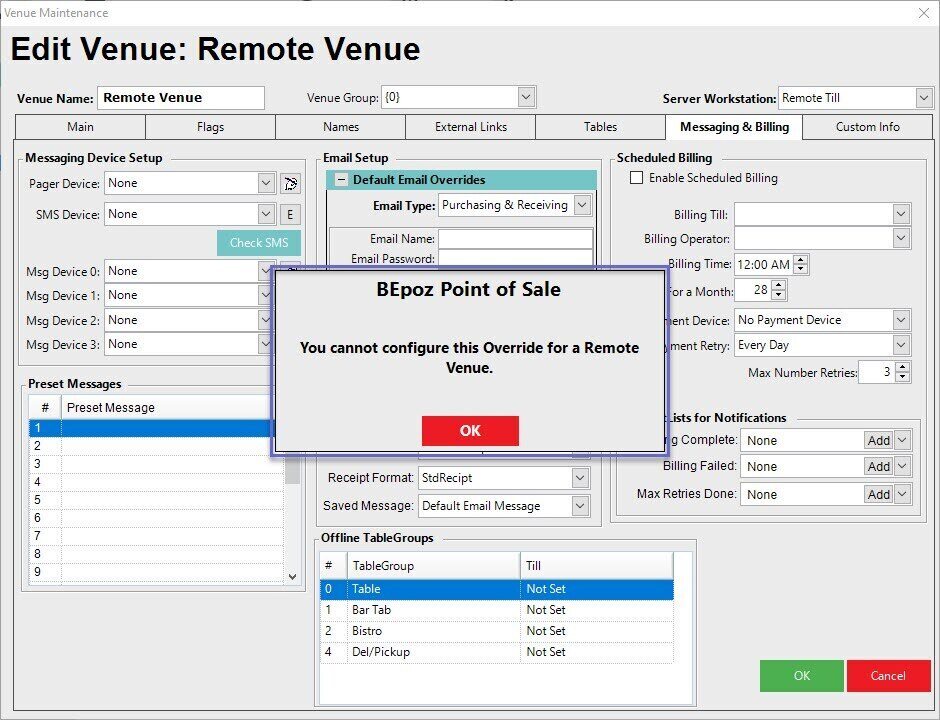Viewport: 940px width, 720px height.
Task: Click the E button next to SMS Device
Action: coord(290,214)
